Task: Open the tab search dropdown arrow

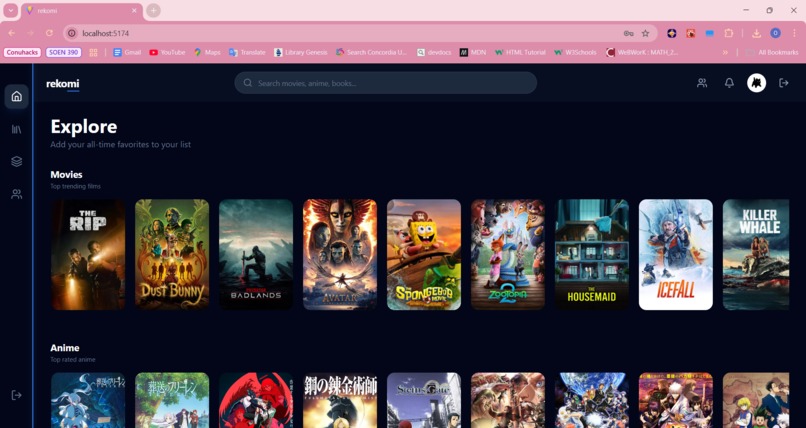Action: pyautogui.click(x=11, y=10)
